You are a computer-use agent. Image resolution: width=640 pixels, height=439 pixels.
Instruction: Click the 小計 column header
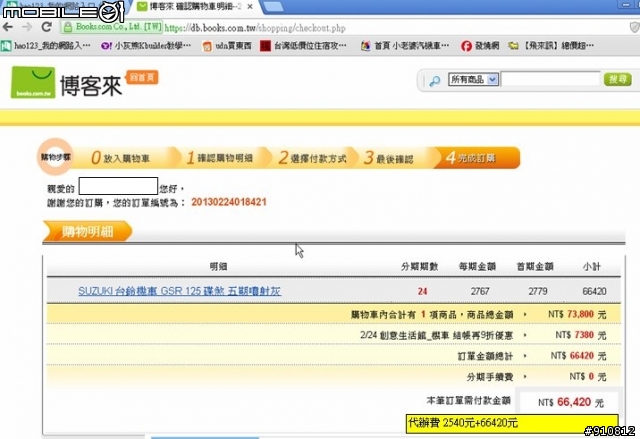click(591, 266)
